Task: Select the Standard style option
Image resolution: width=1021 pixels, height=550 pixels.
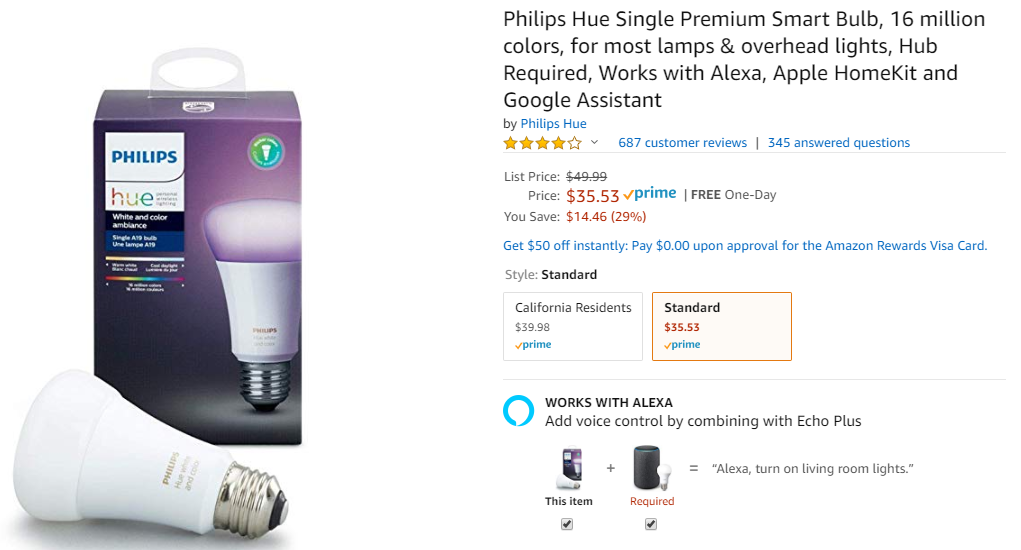Action: click(x=721, y=326)
